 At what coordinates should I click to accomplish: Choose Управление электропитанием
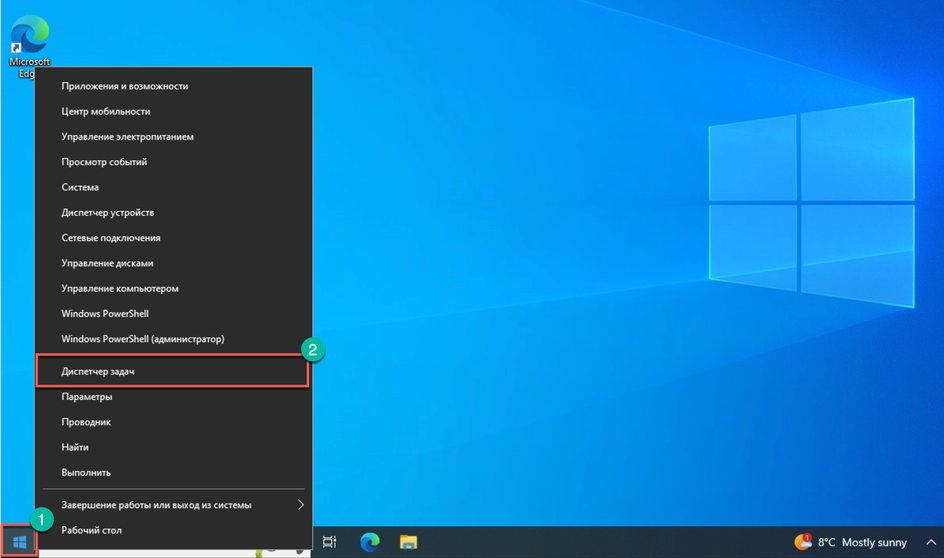point(173,137)
